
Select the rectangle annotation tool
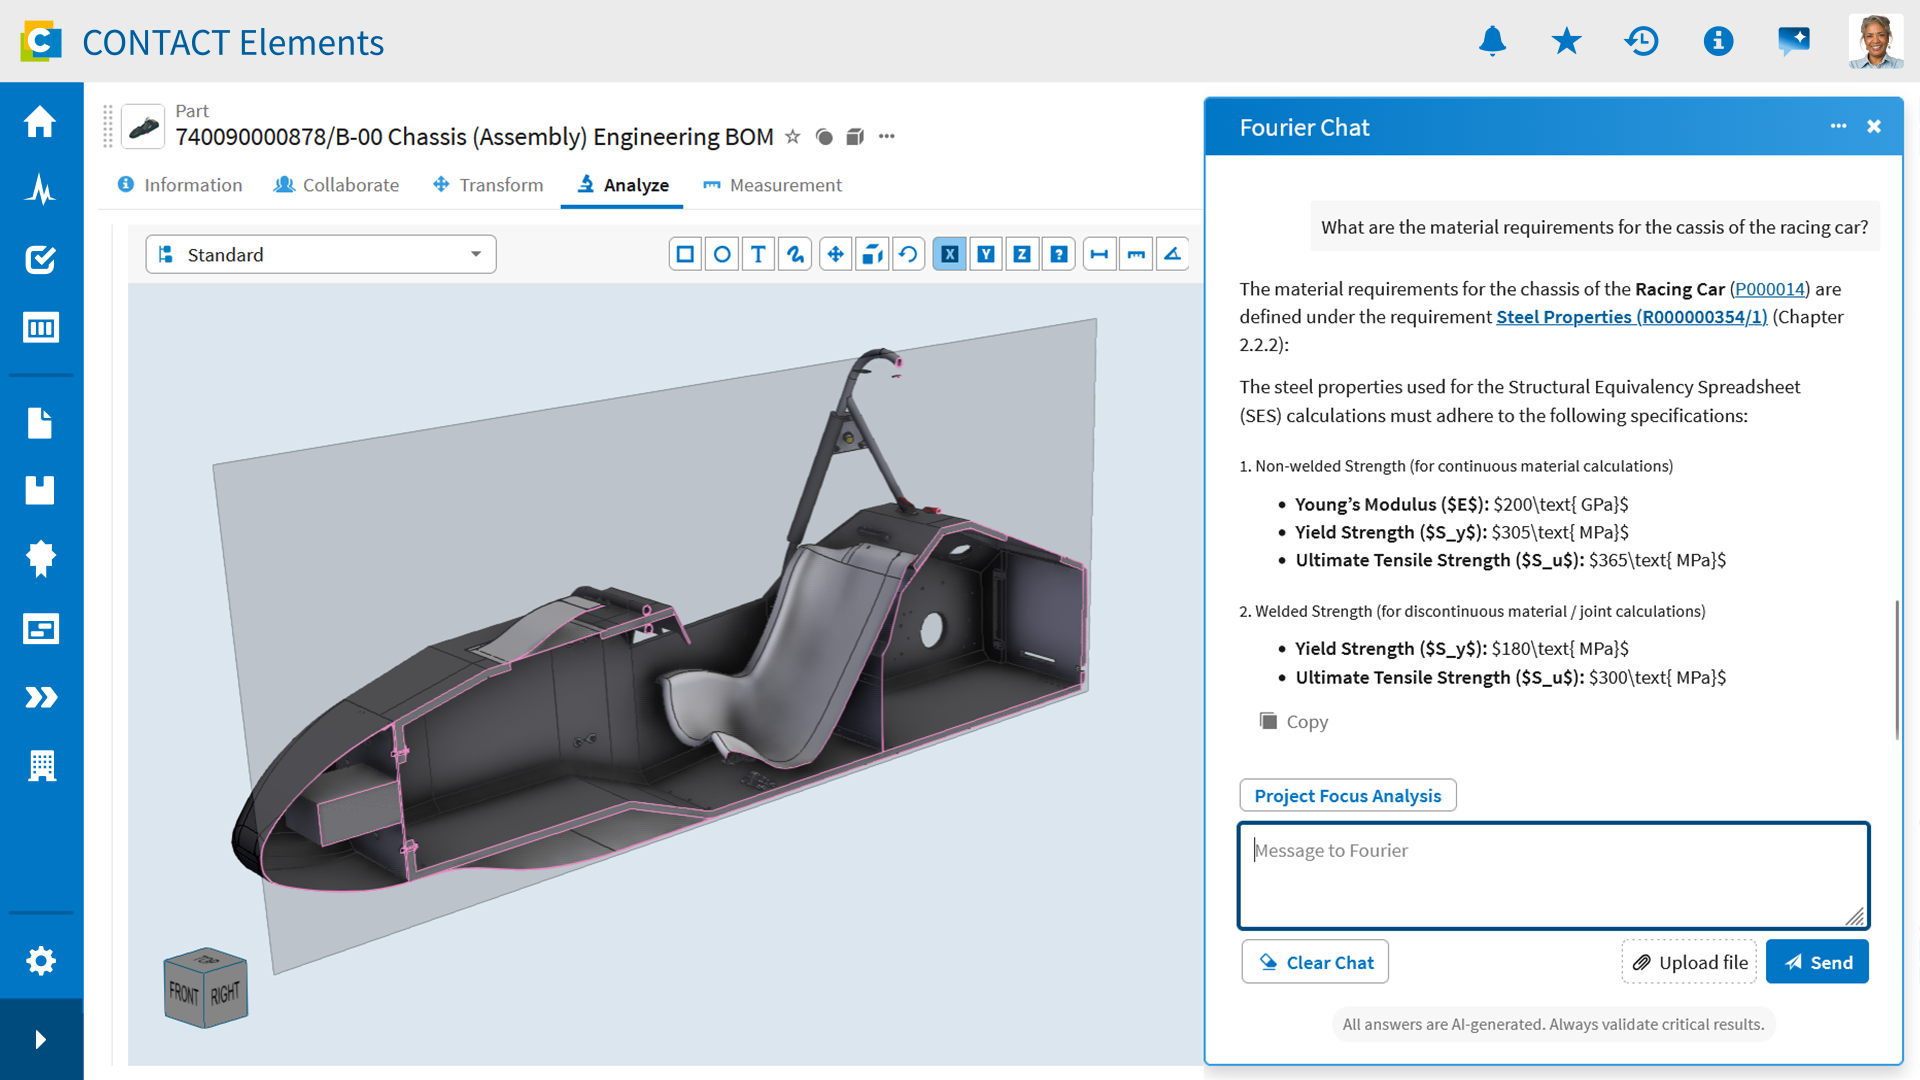(x=685, y=254)
